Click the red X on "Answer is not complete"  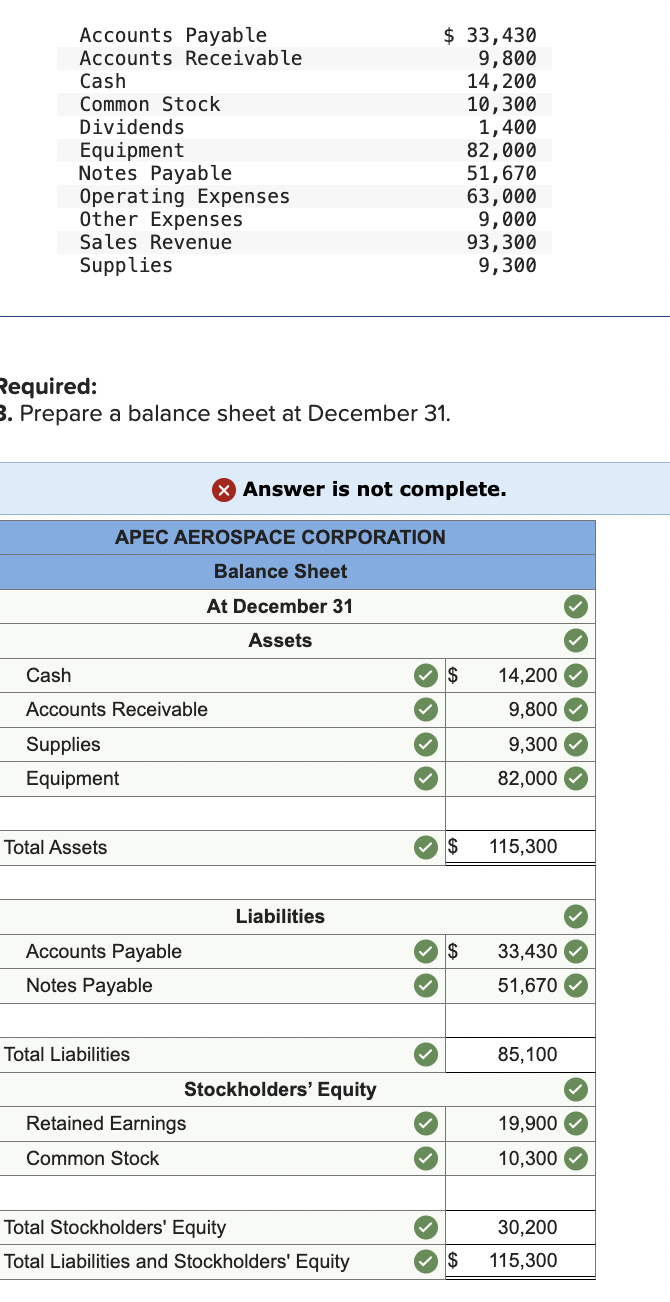click(x=224, y=489)
